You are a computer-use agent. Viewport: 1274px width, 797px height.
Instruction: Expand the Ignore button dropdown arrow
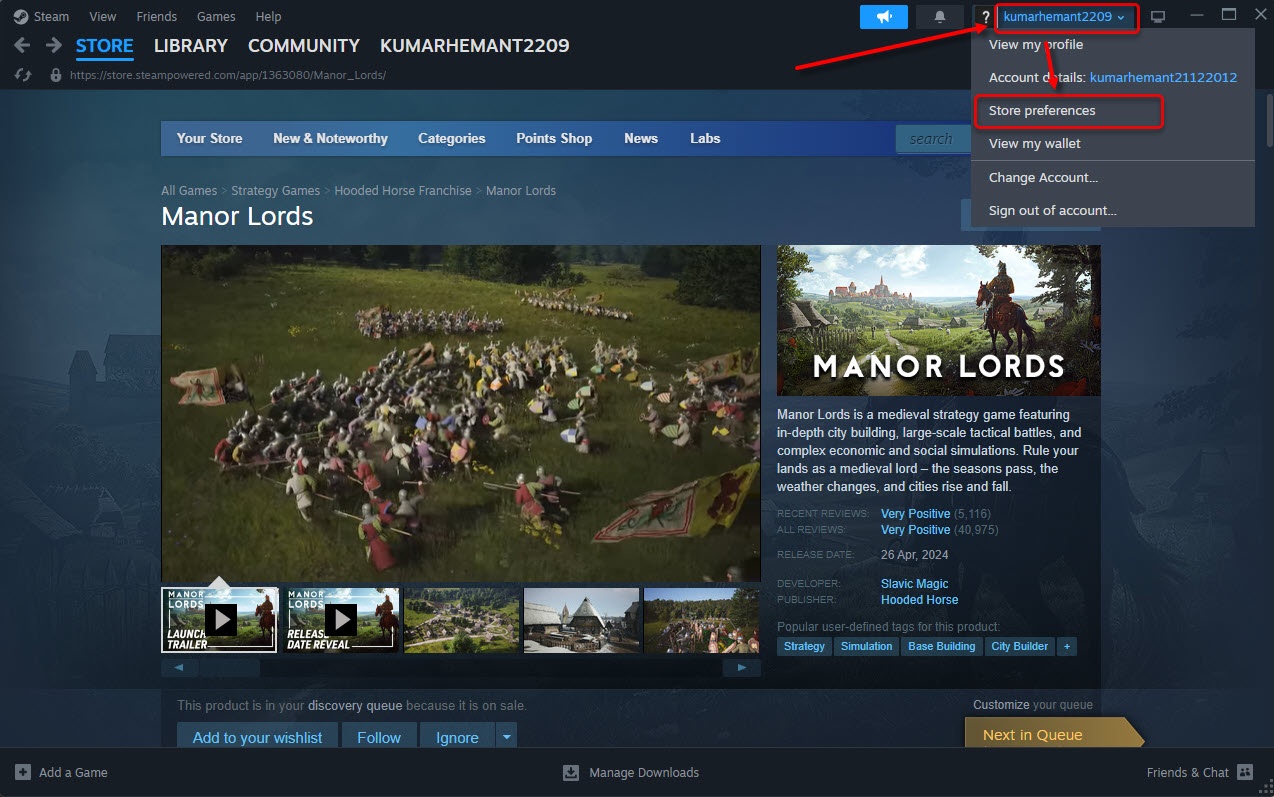tap(506, 737)
